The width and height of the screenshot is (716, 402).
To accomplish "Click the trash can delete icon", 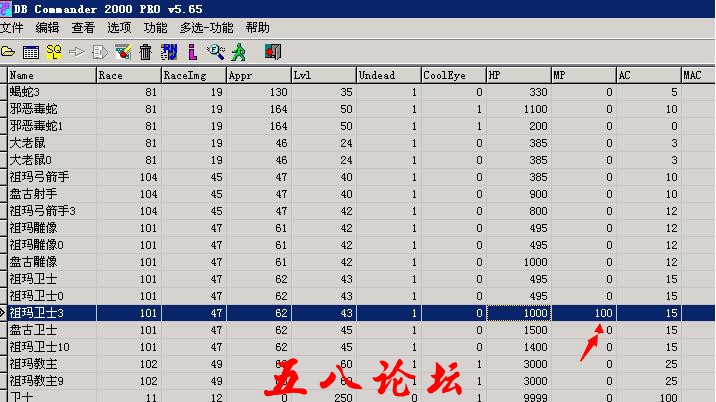I will click(146, 50).
